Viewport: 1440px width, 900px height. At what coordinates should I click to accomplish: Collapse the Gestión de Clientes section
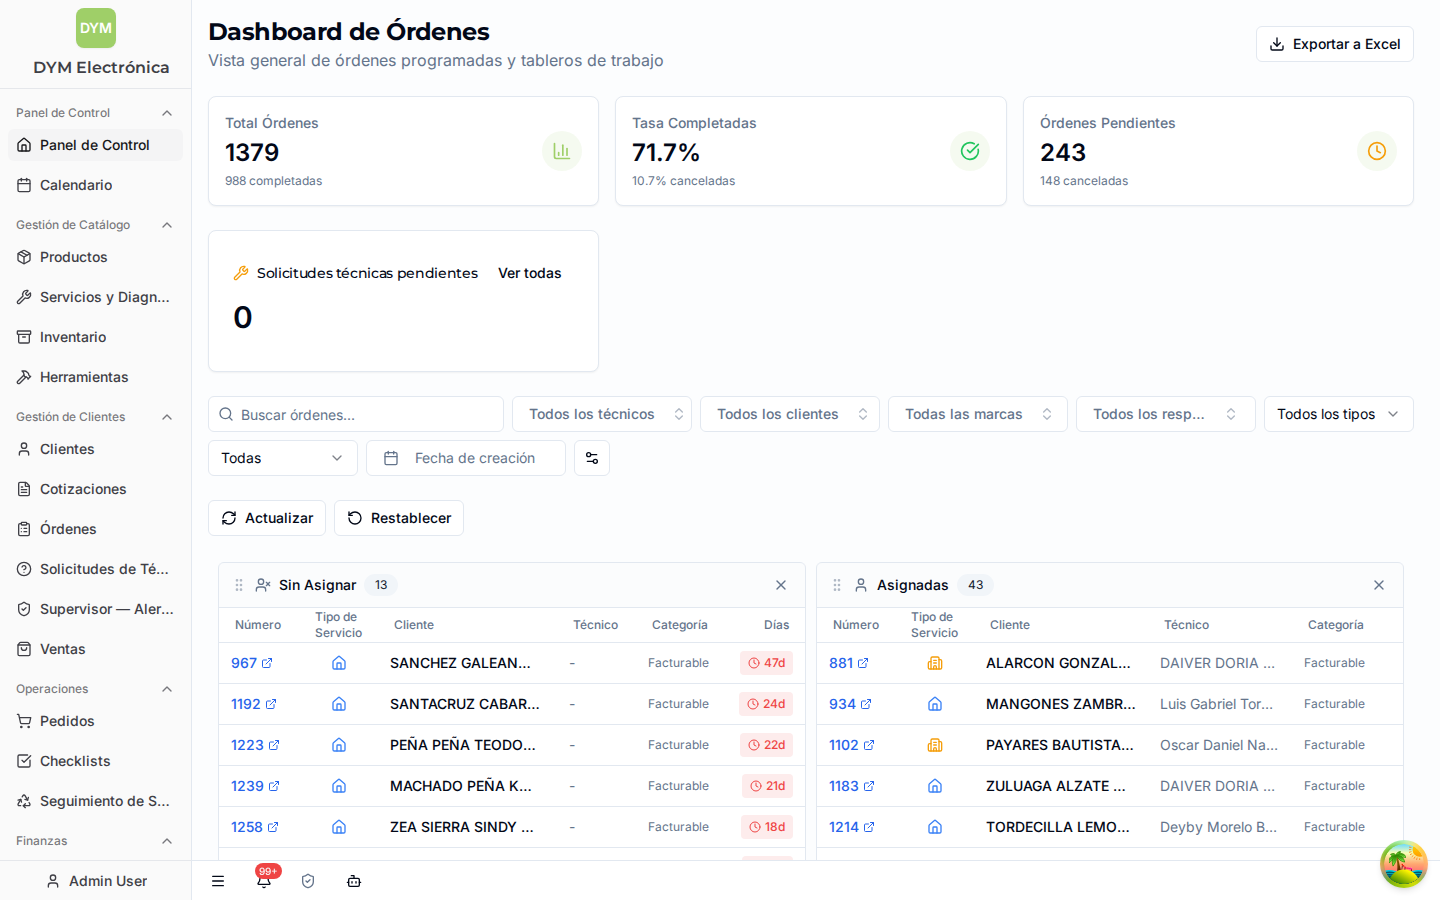[x=167, y=417]
